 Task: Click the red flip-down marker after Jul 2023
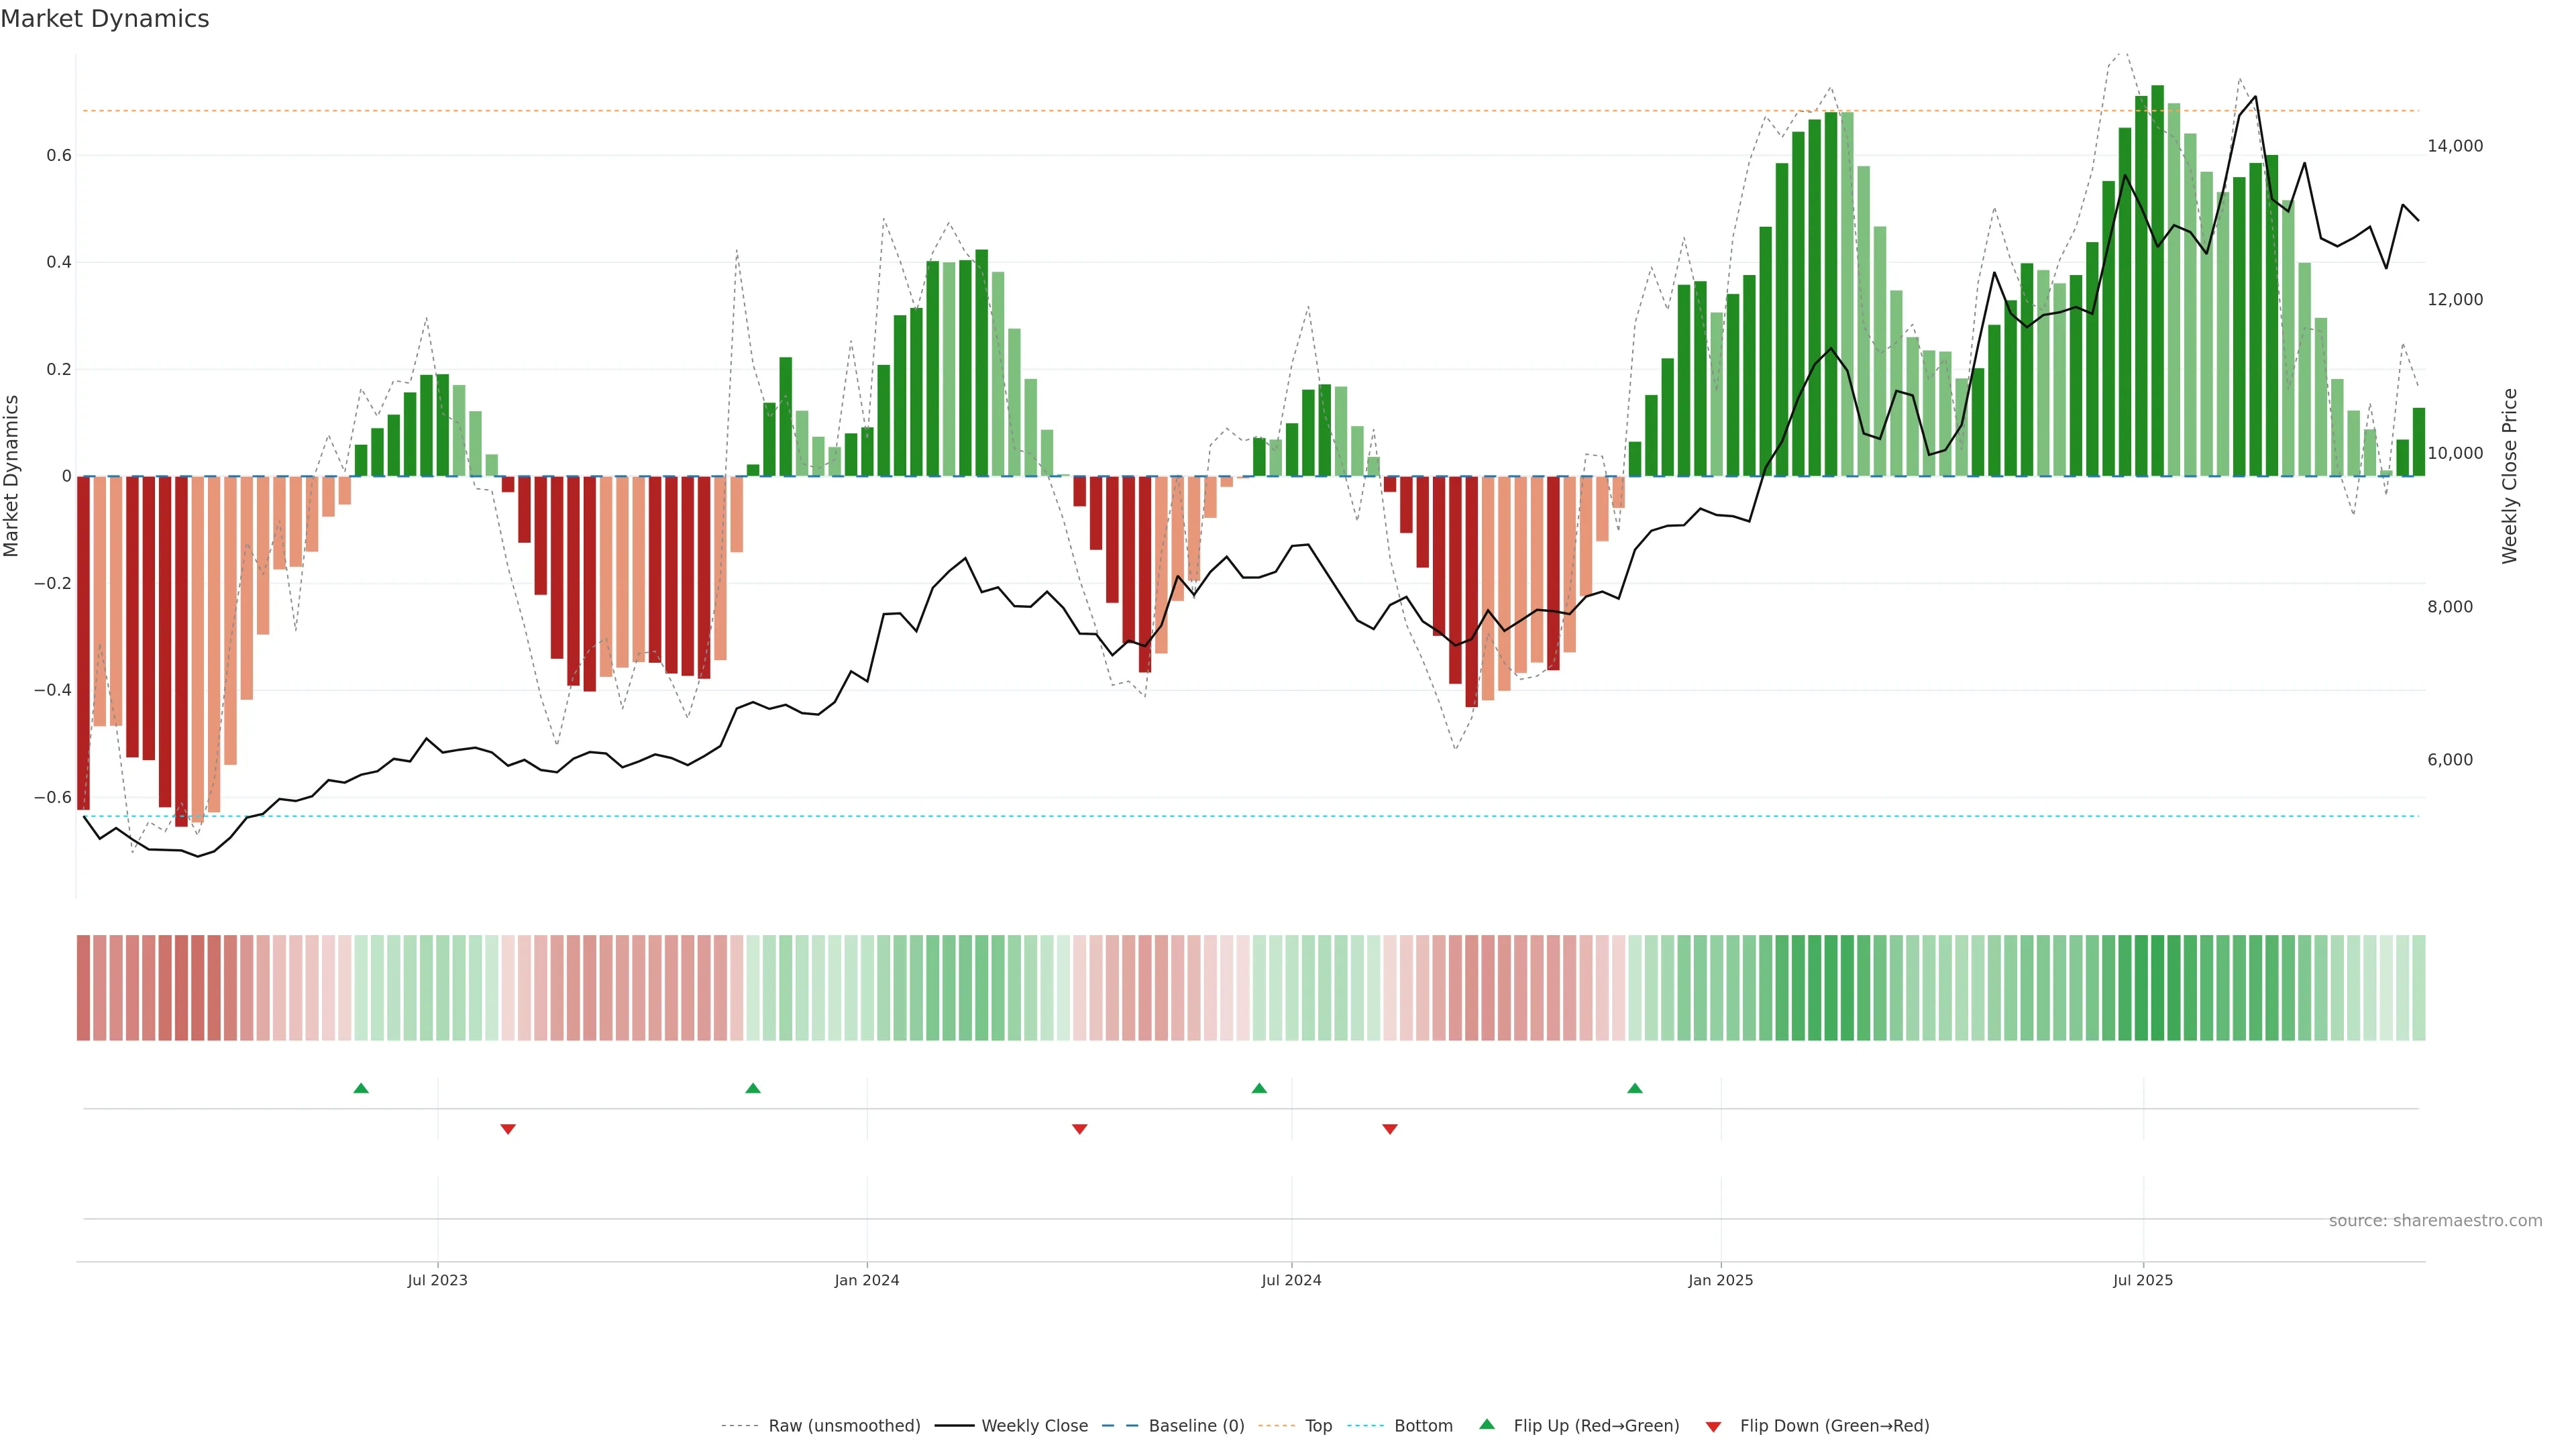(x=508, y=1129)
